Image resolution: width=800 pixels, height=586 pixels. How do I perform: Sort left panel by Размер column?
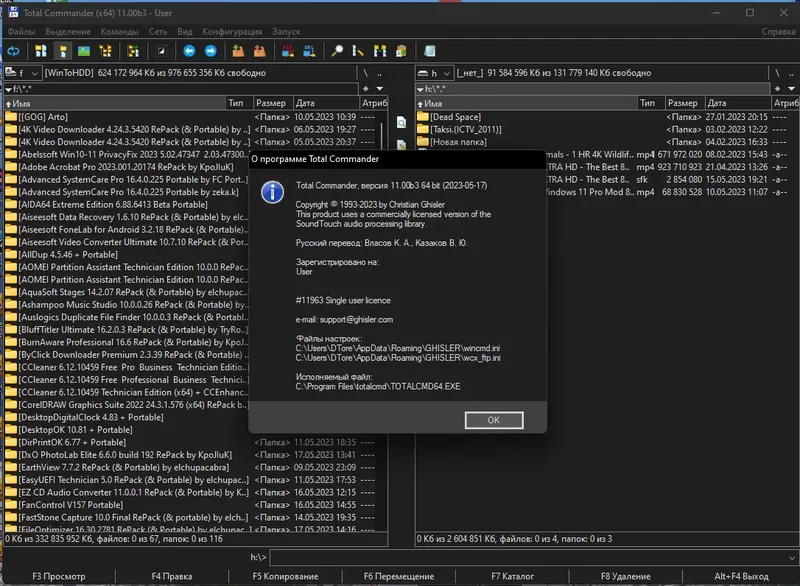(272, 103)
